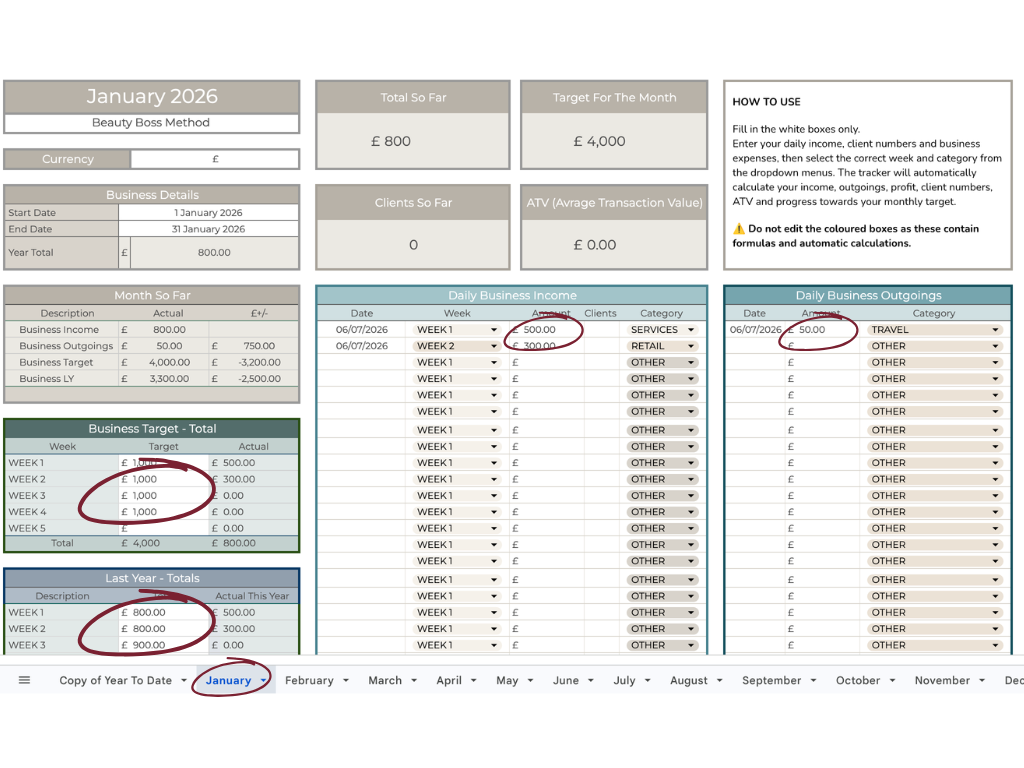Click the Clients So Far value 0
The width and height of the screenshot is (1024, 768).
tap(413, 245)
